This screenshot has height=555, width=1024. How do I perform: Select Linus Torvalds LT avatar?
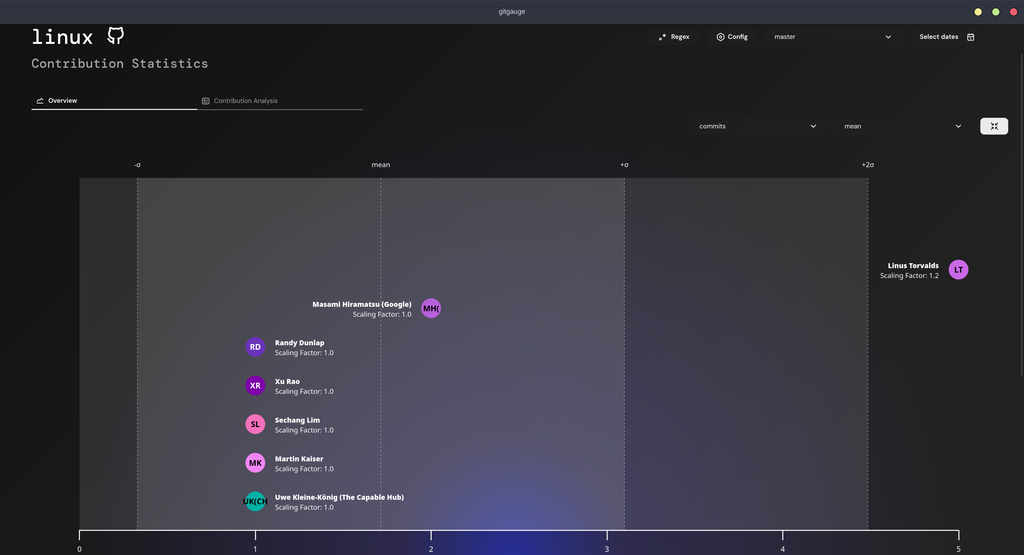coord(958,270)
